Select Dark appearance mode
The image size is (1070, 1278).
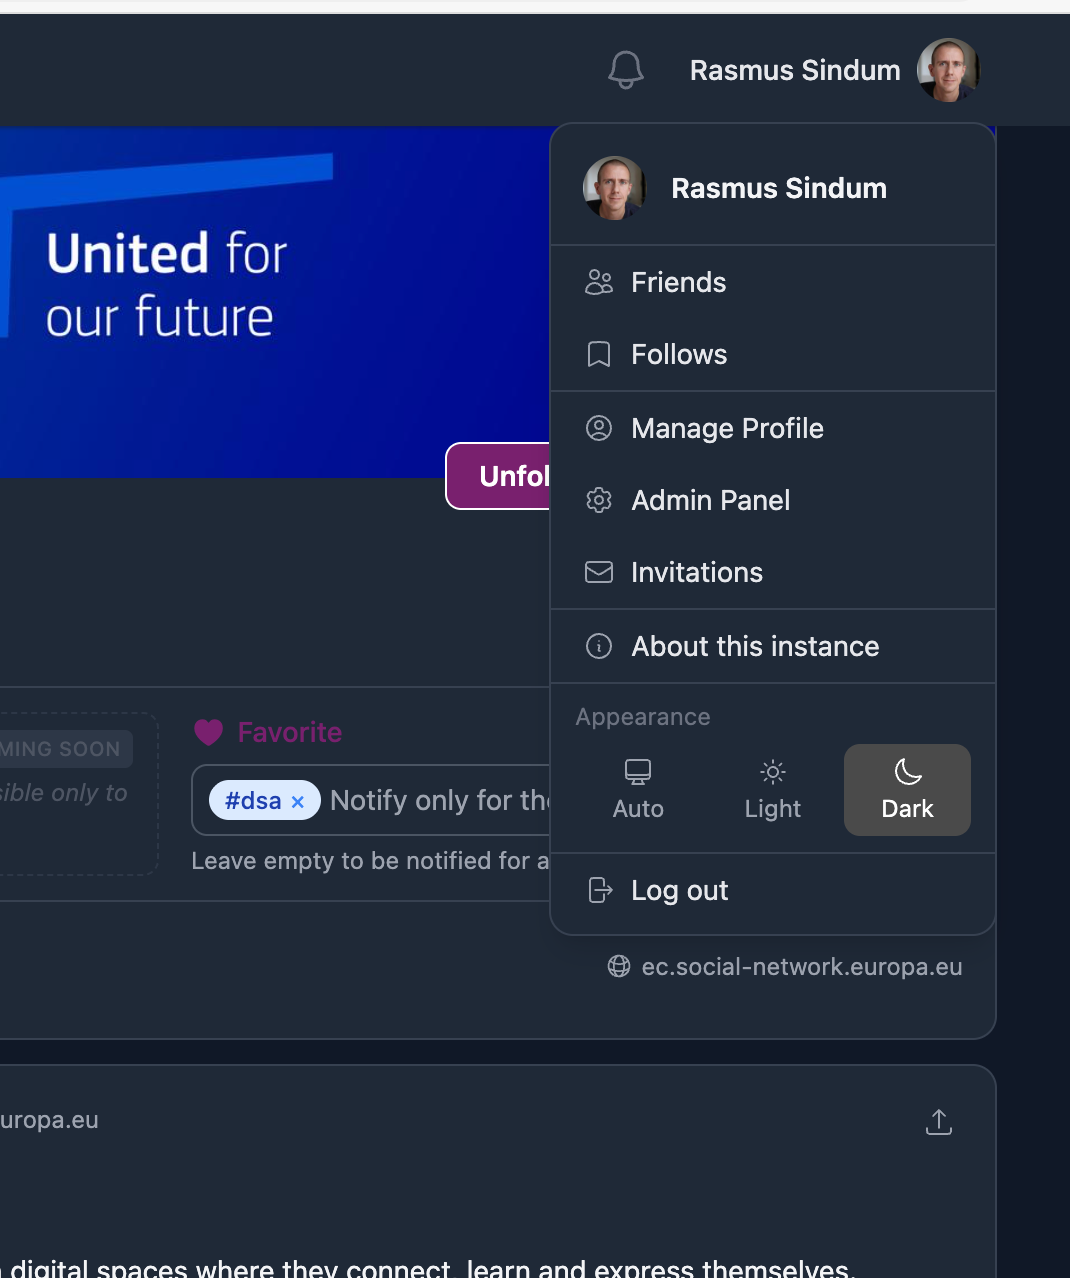[907, 789]
